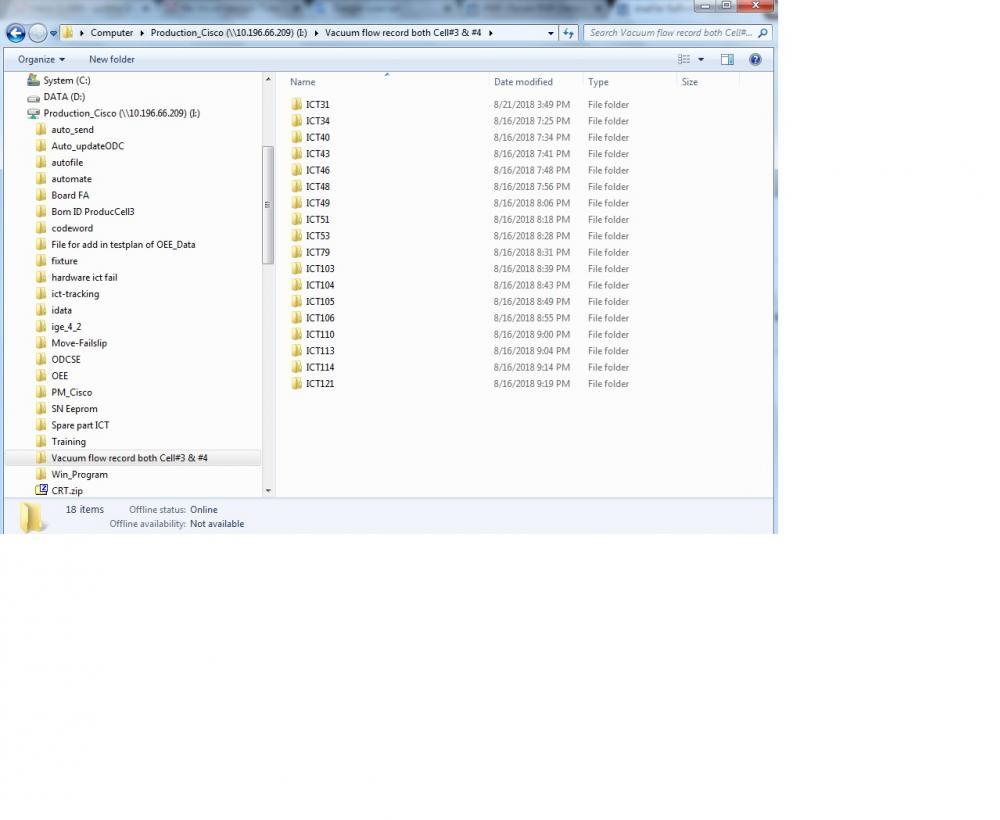Change view with the view icon
The width and height of the screenshot is (1000, 820).
(684, 59)
